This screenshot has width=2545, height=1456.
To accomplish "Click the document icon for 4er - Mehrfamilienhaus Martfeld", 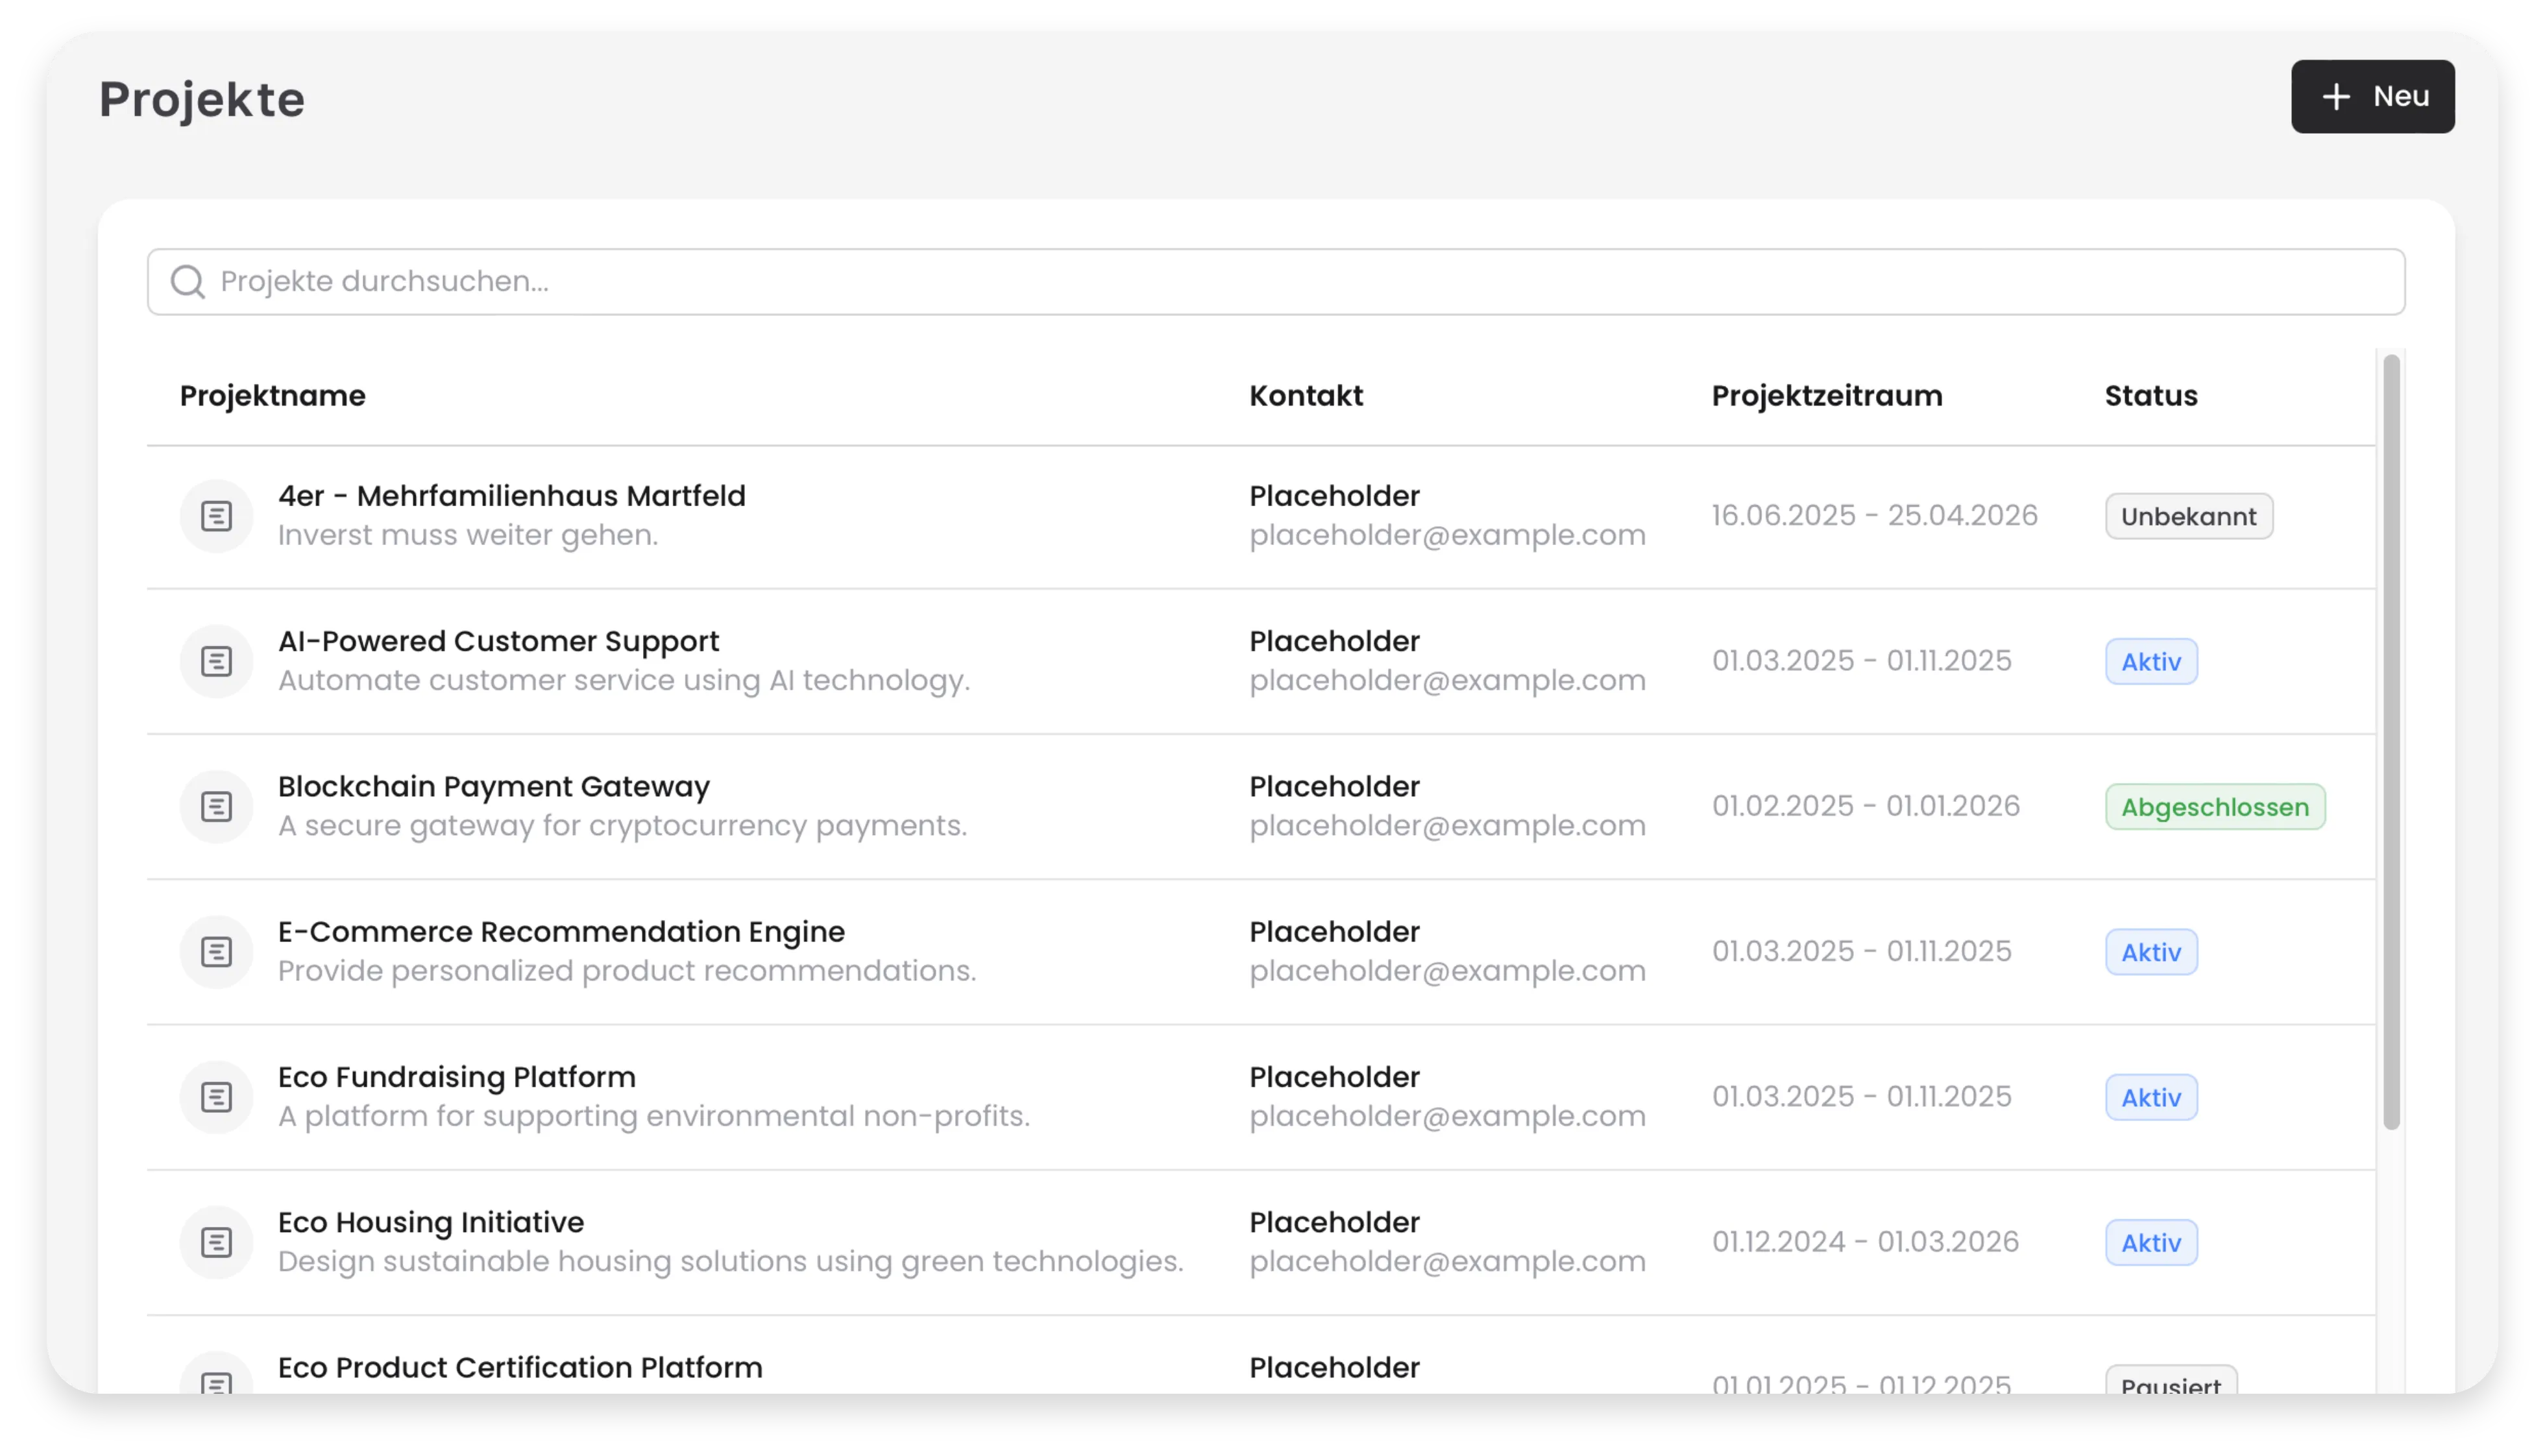I will 216,516.
